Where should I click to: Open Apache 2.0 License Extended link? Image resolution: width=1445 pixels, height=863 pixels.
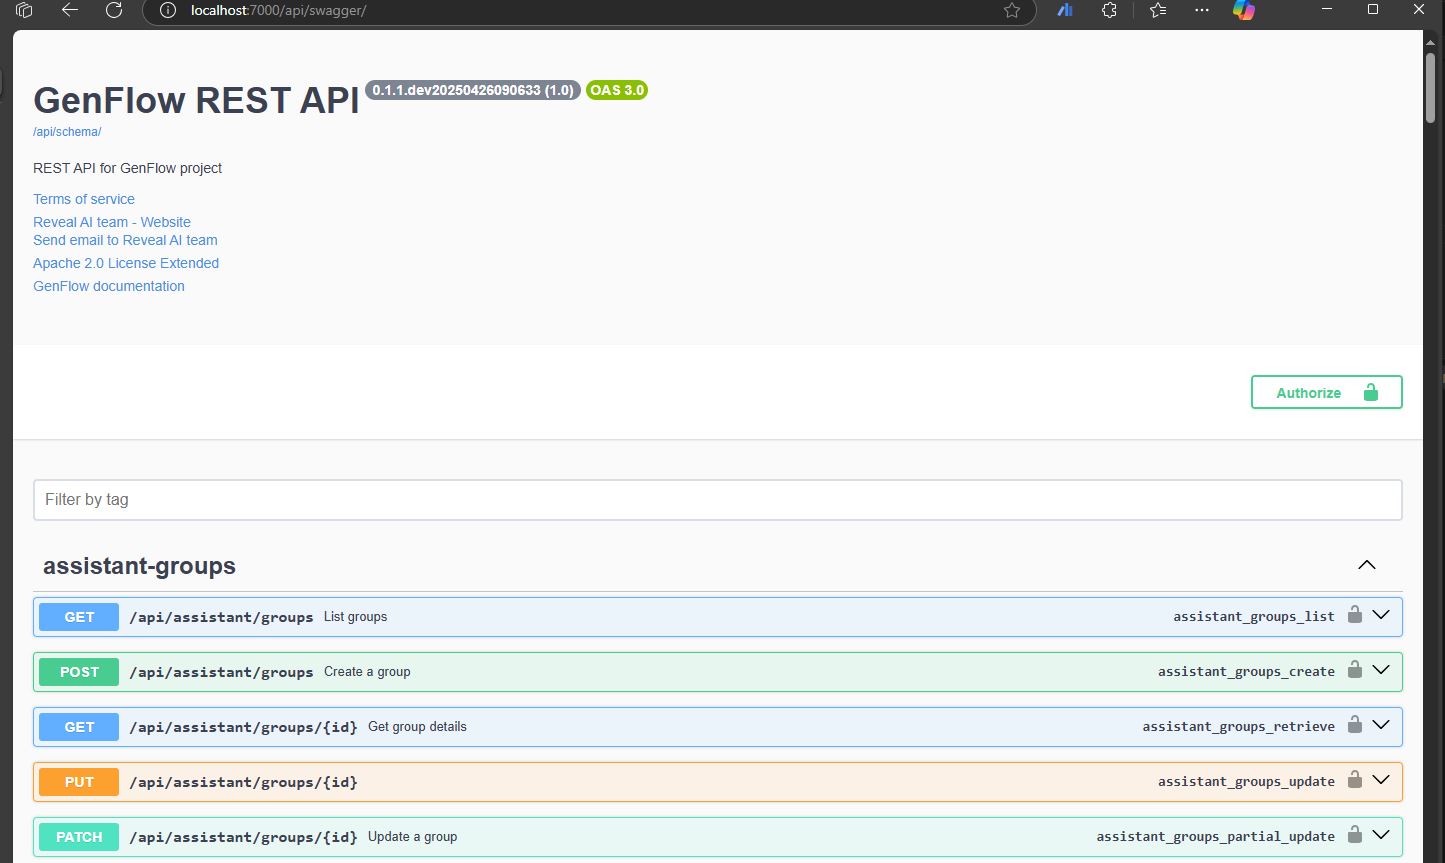(x=126, y=263)
